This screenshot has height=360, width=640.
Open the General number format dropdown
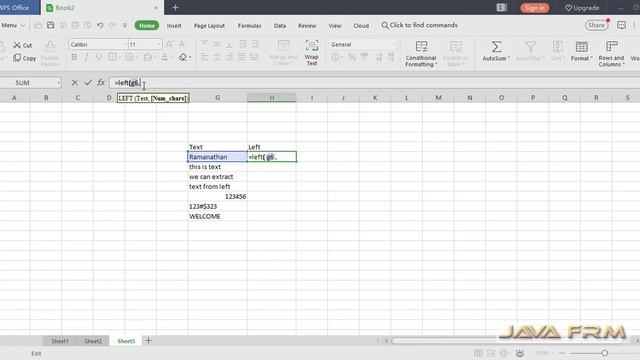tap(393, 44)
